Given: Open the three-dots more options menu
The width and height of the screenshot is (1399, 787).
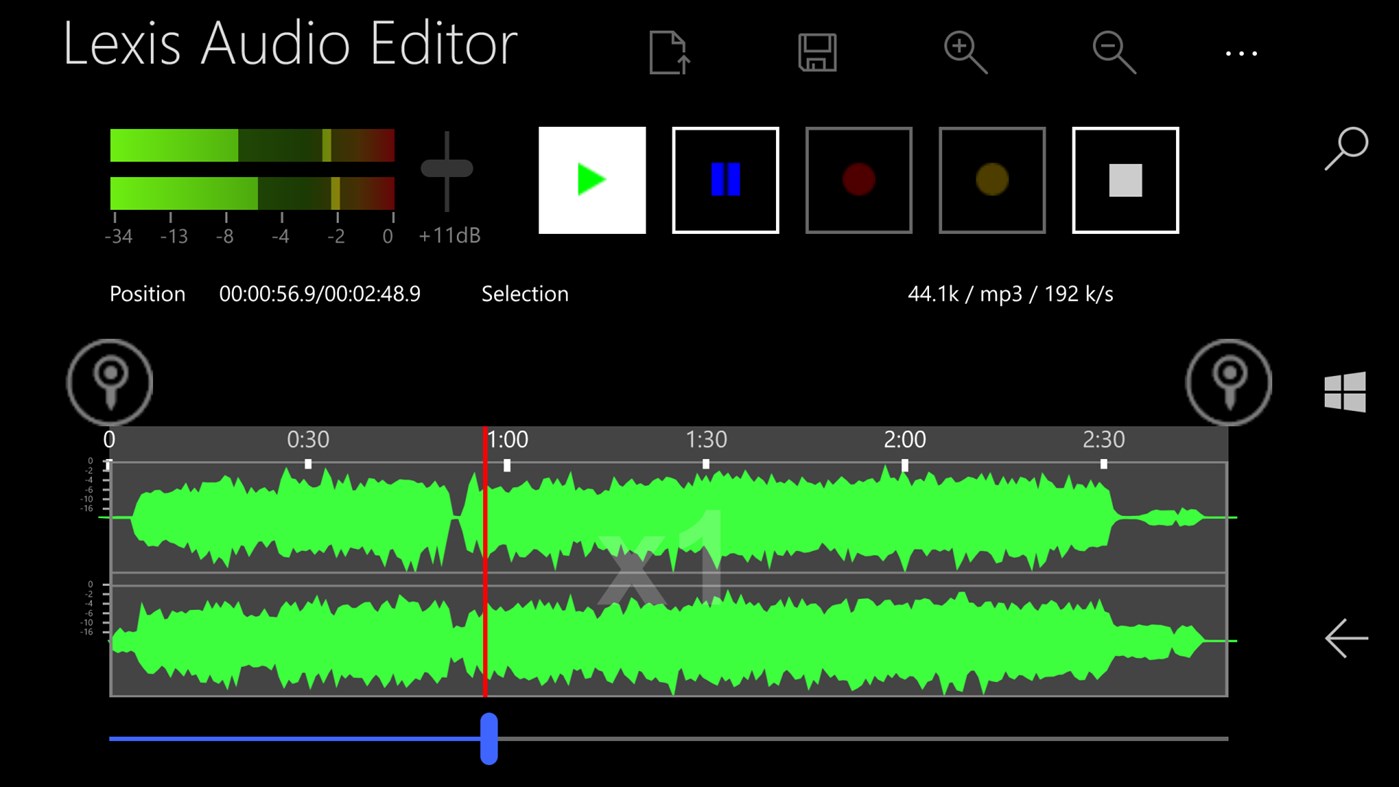Looking at the screenshot, I should coord(1241,54).
